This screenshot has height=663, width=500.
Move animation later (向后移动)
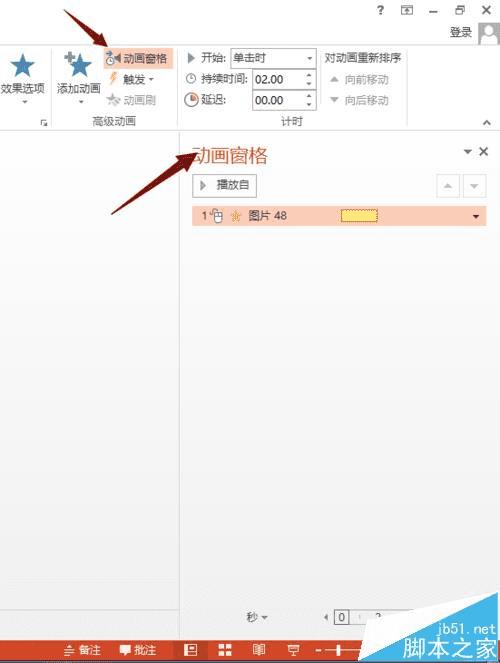click(x=359, y=100)
